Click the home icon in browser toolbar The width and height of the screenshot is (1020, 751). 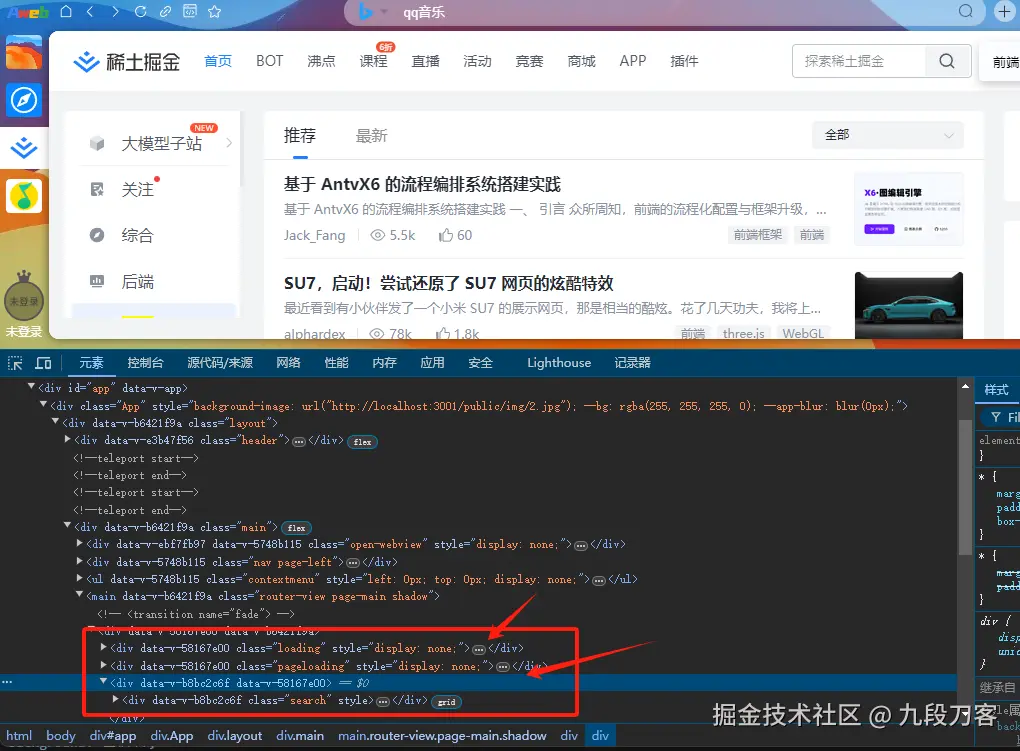point(66,11)
